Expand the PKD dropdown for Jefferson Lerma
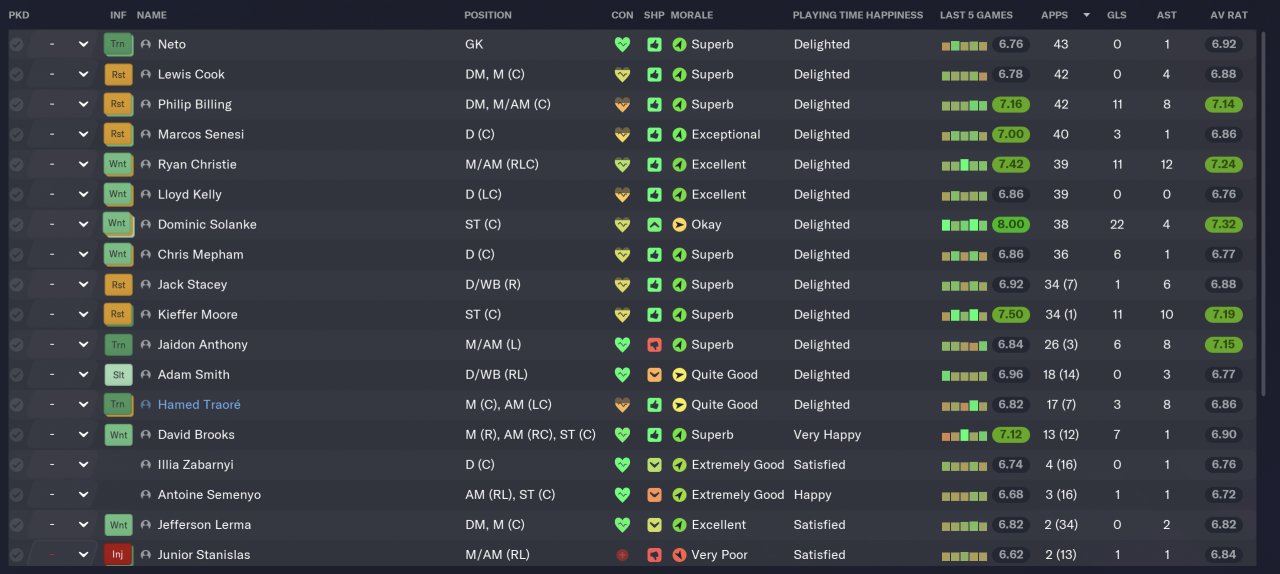 point(83,525)
